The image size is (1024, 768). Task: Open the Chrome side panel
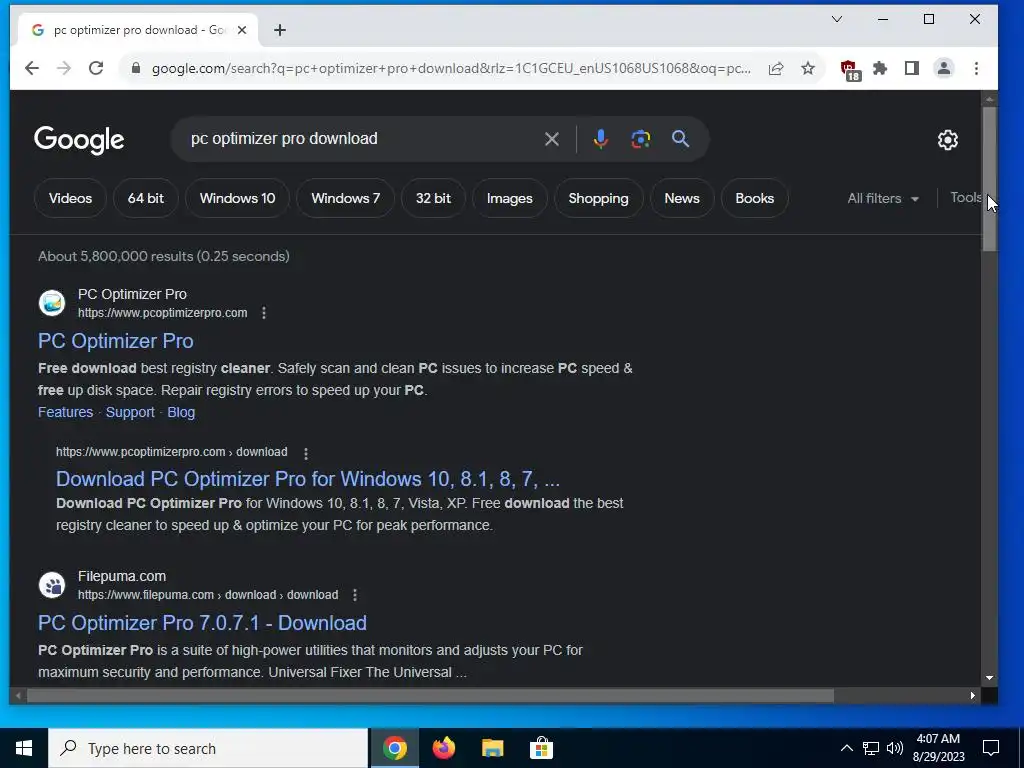[912, 68]
